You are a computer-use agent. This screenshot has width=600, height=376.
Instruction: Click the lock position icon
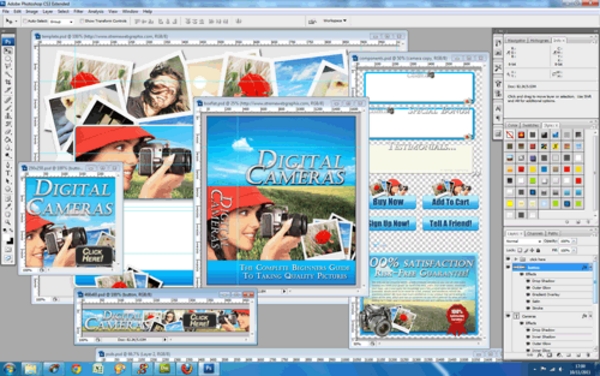pyautogui.click(x=532, y=250)
